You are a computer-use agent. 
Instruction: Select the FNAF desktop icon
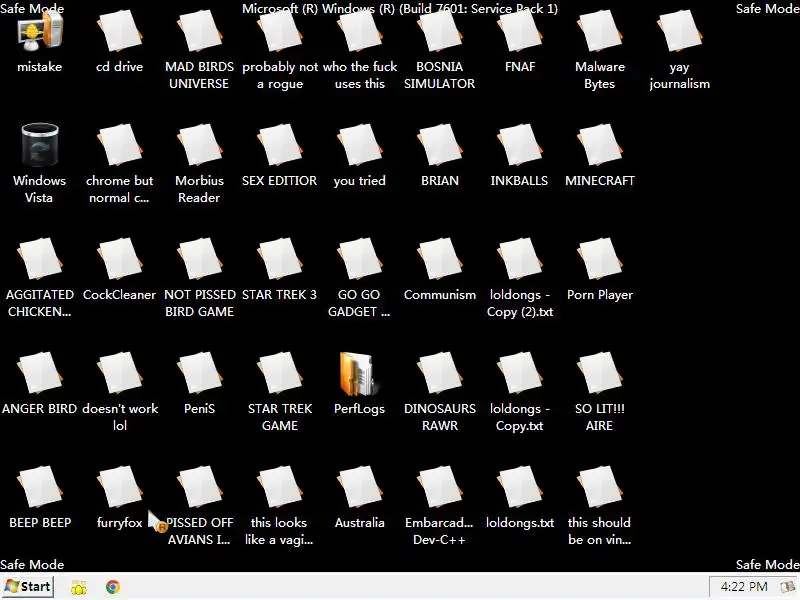[520, 33]
